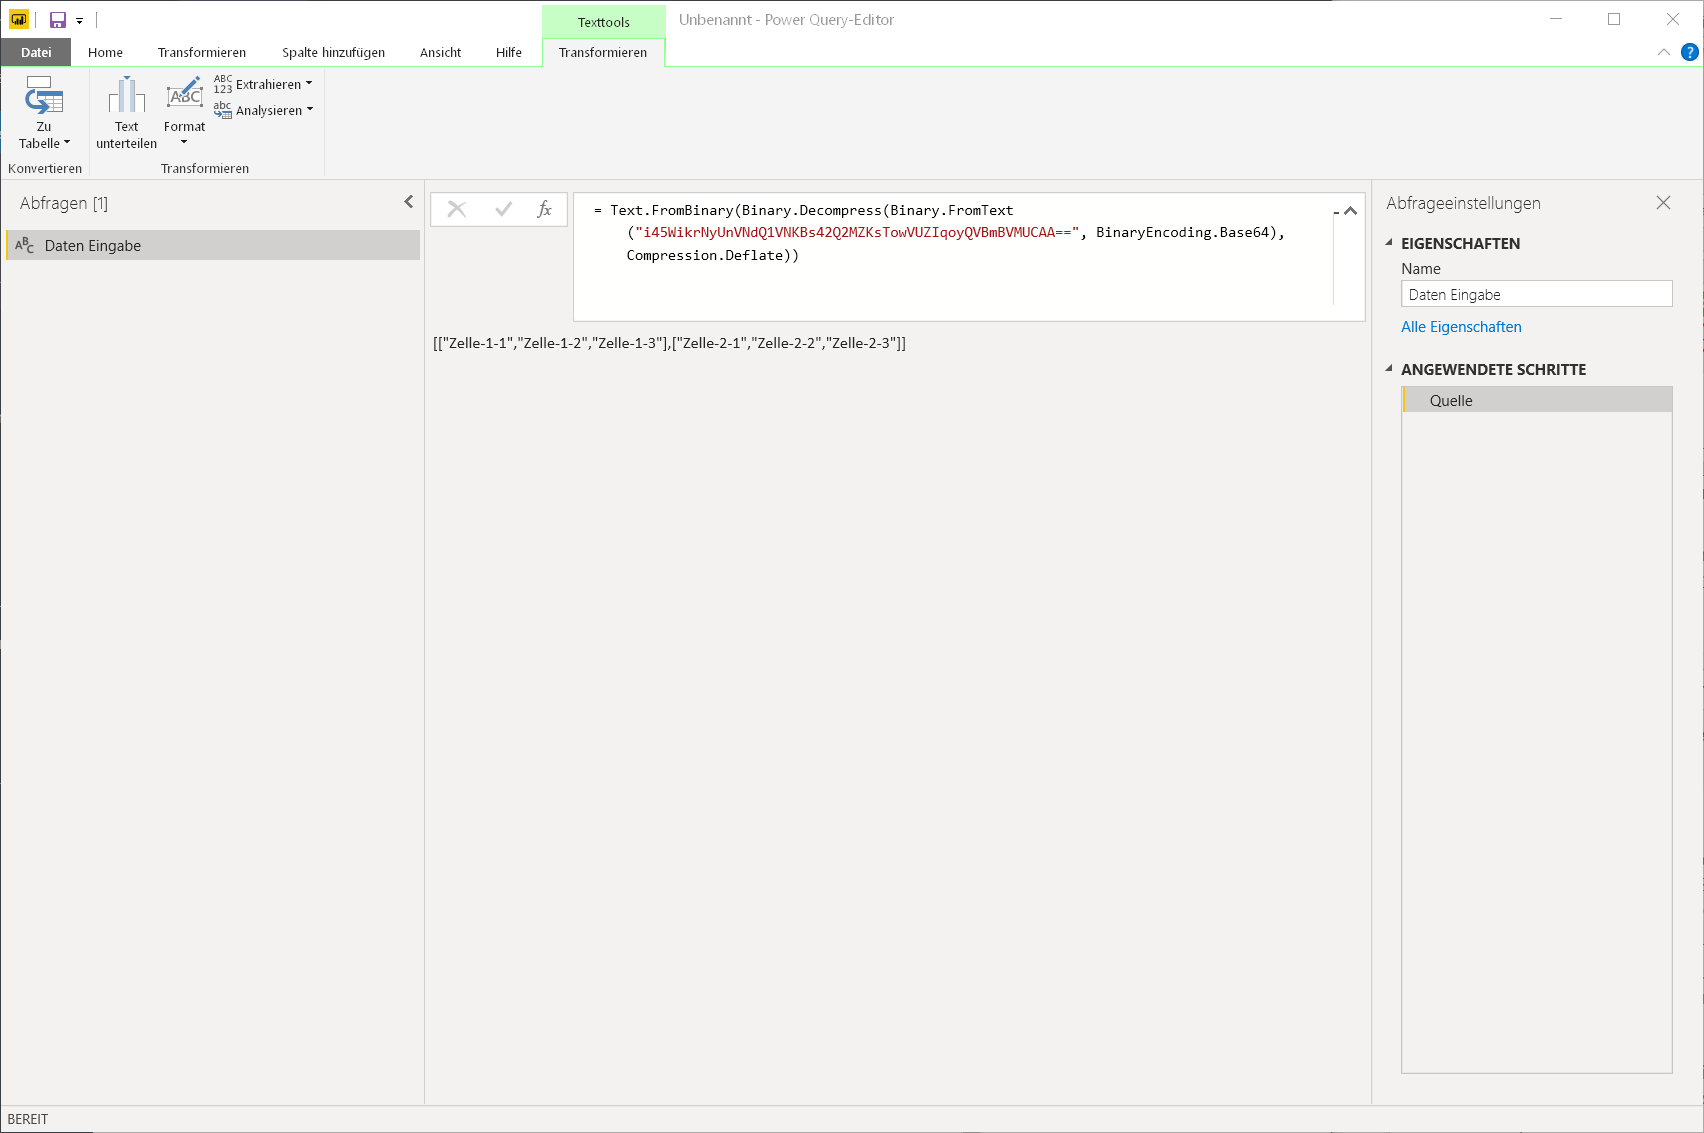
Task: Open help with question mark icon
Action: 1690,52
